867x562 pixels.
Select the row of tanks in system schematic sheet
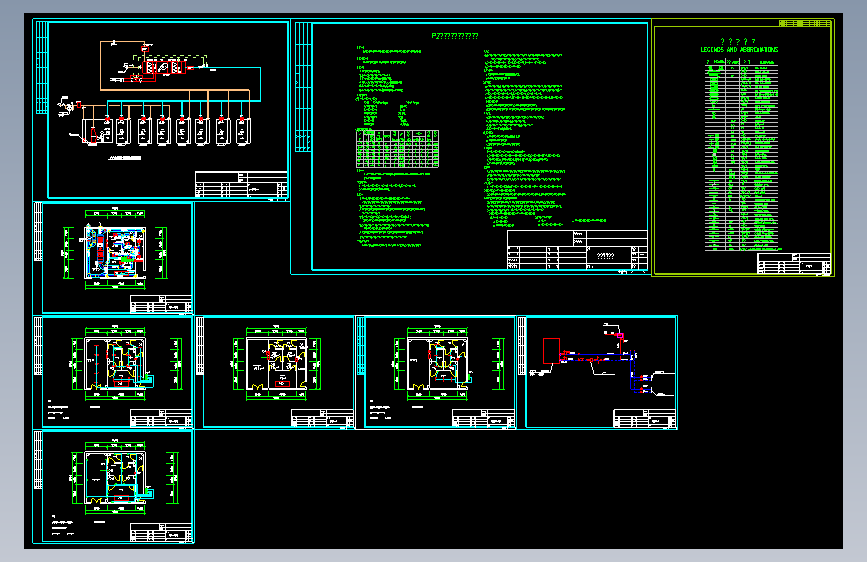(168, 132)
